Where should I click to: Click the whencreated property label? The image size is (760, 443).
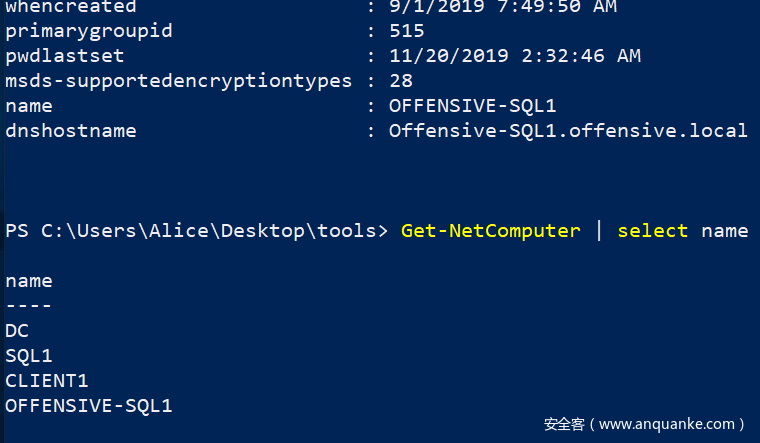pyautogui.click(x=70, y=7)
